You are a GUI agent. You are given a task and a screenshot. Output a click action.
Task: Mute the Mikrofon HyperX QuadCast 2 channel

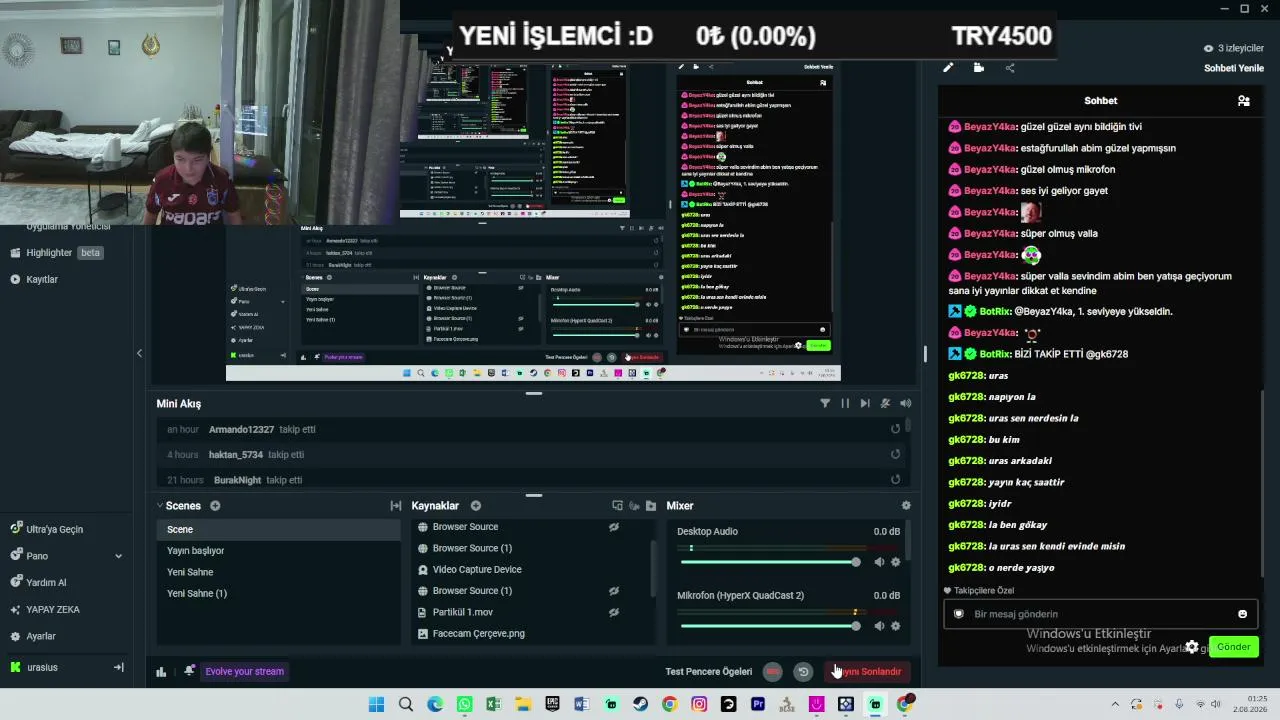tap(879, 626)
